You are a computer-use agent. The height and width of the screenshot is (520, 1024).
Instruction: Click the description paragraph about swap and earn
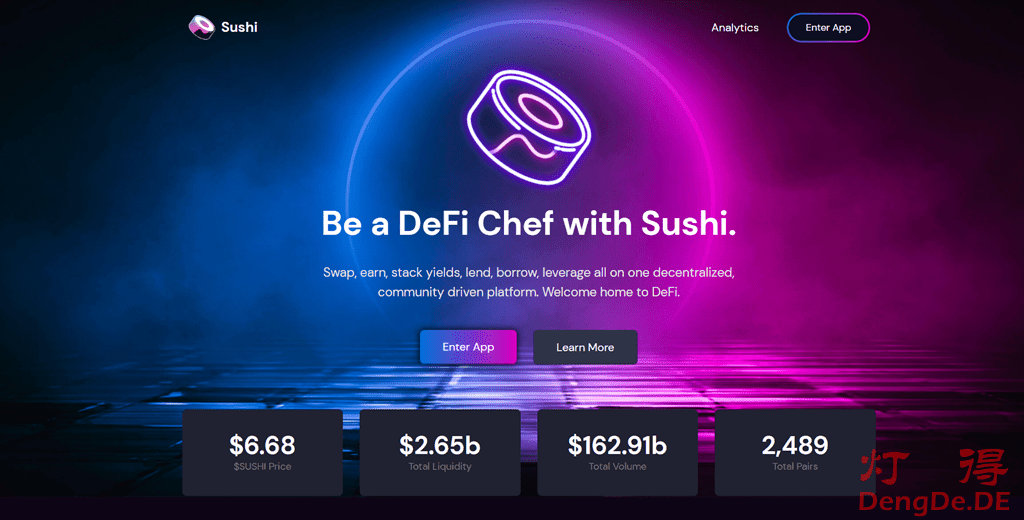coord(529,282)
